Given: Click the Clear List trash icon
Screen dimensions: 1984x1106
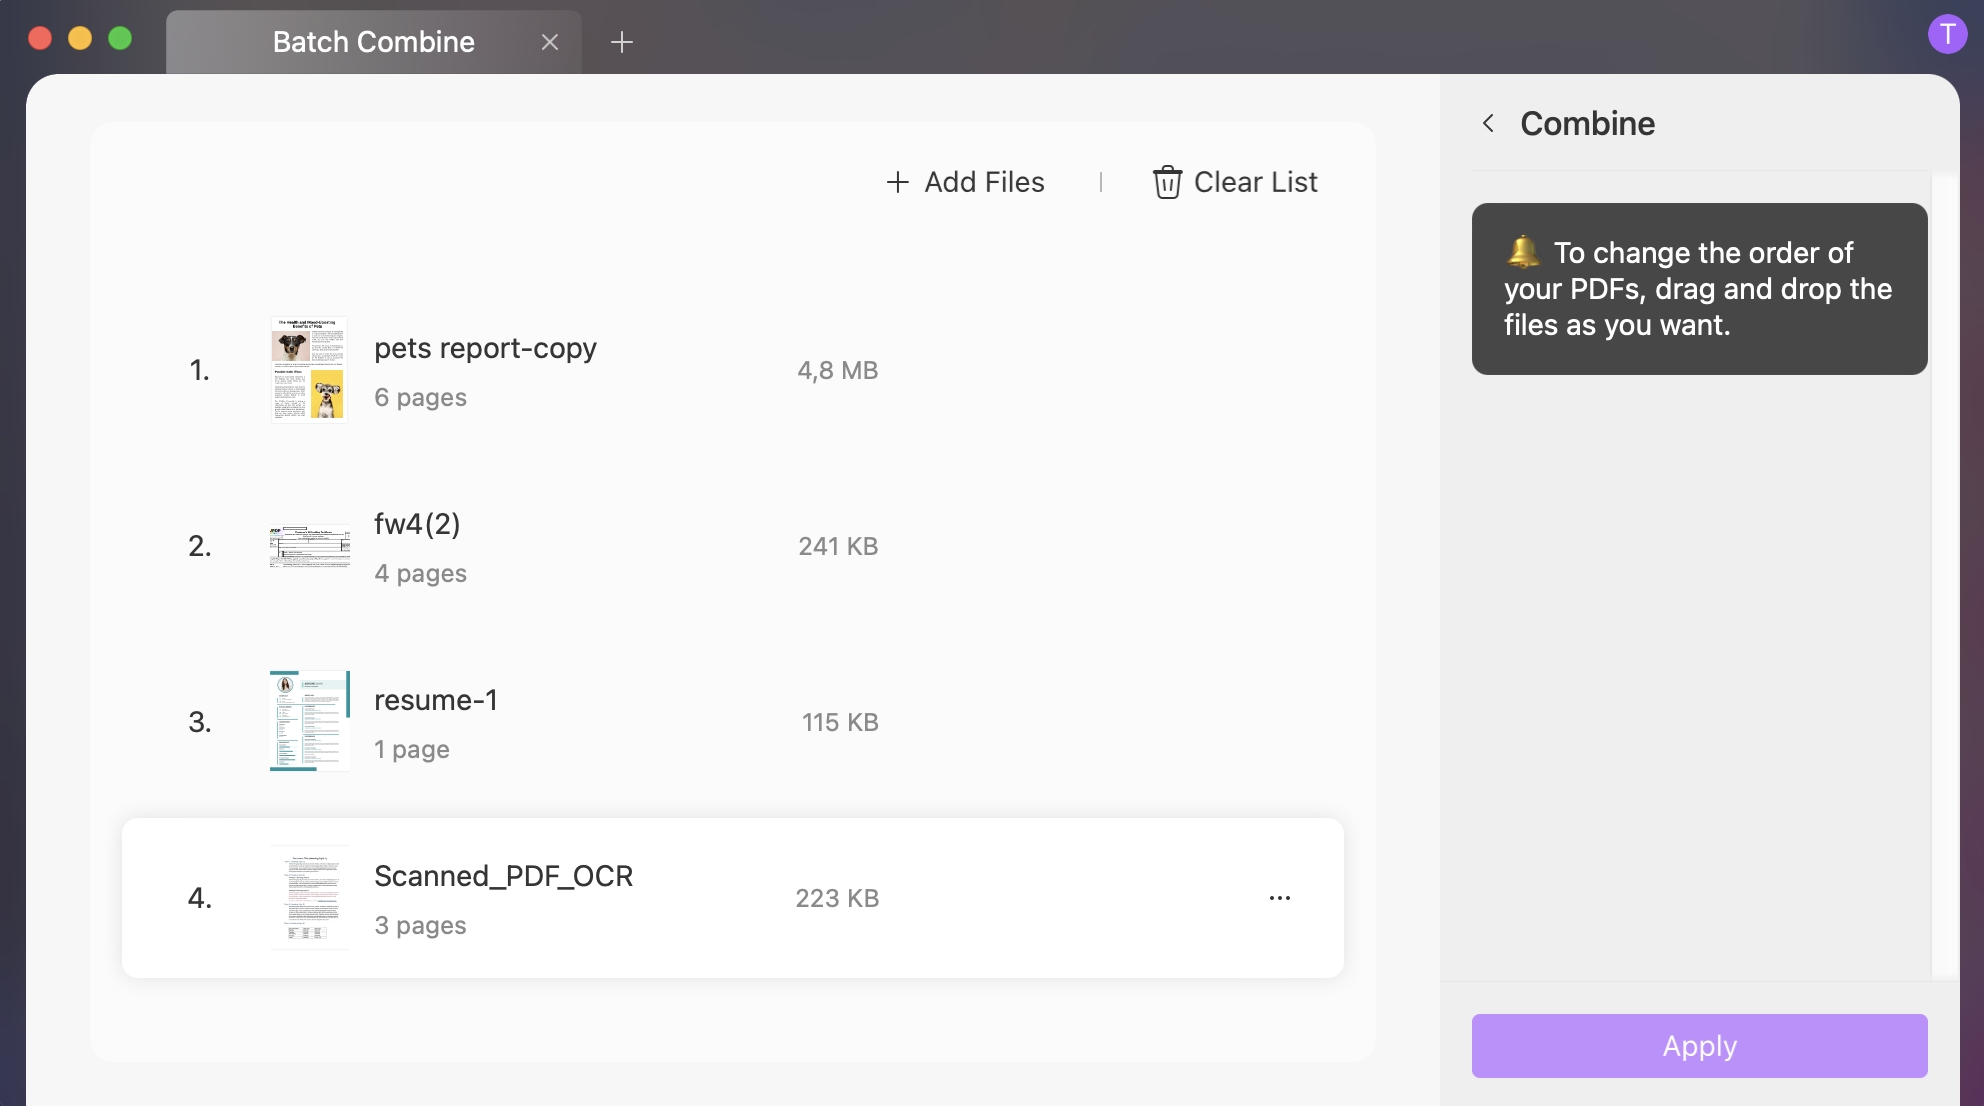Looking at the screenshot, I should tap(1166, 182).
